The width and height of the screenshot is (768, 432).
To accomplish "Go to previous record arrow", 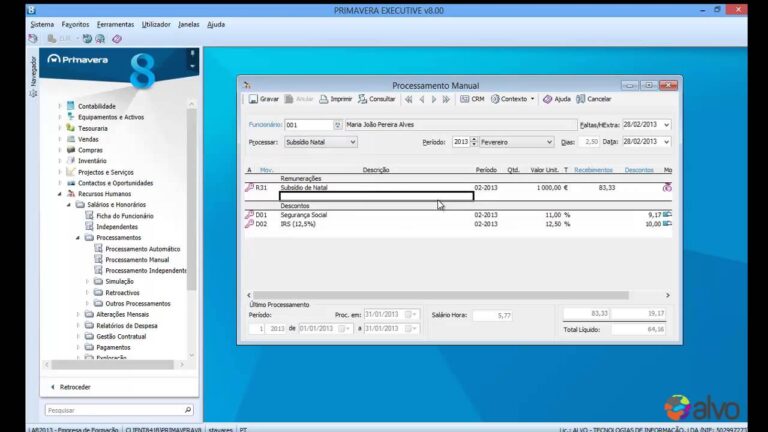I will click(422, 99).
